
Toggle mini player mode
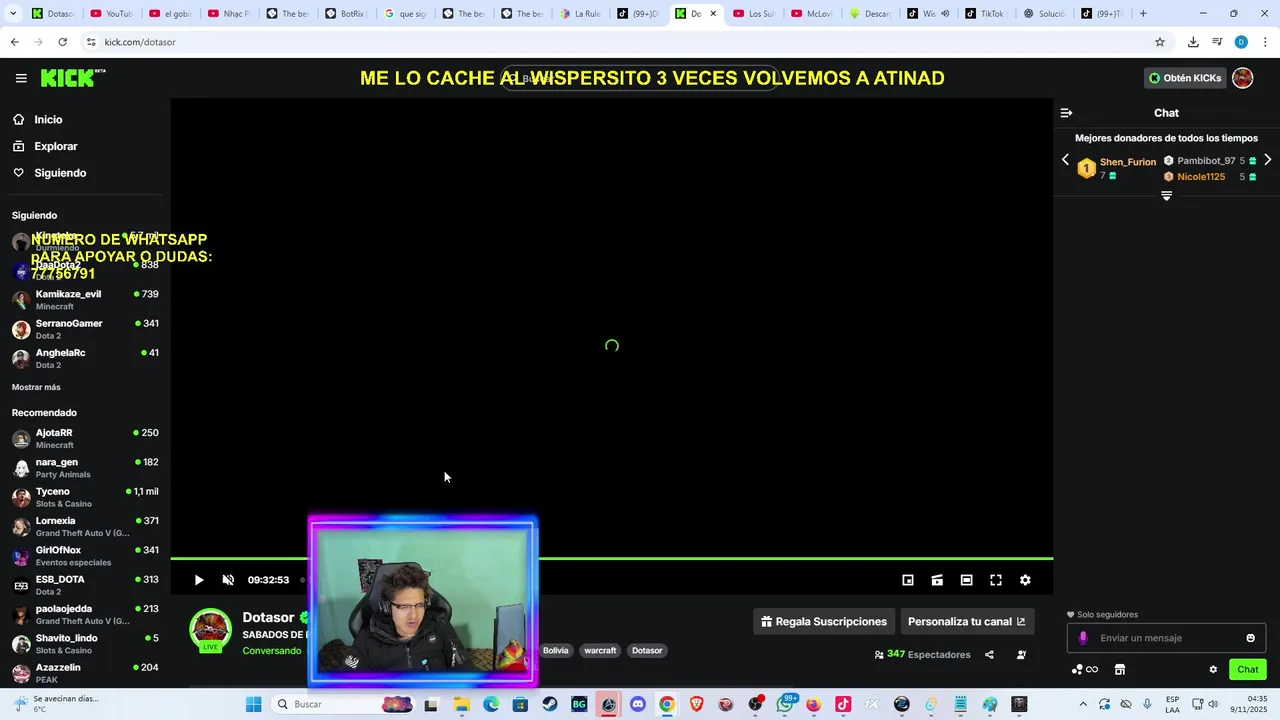coord(908,580)
